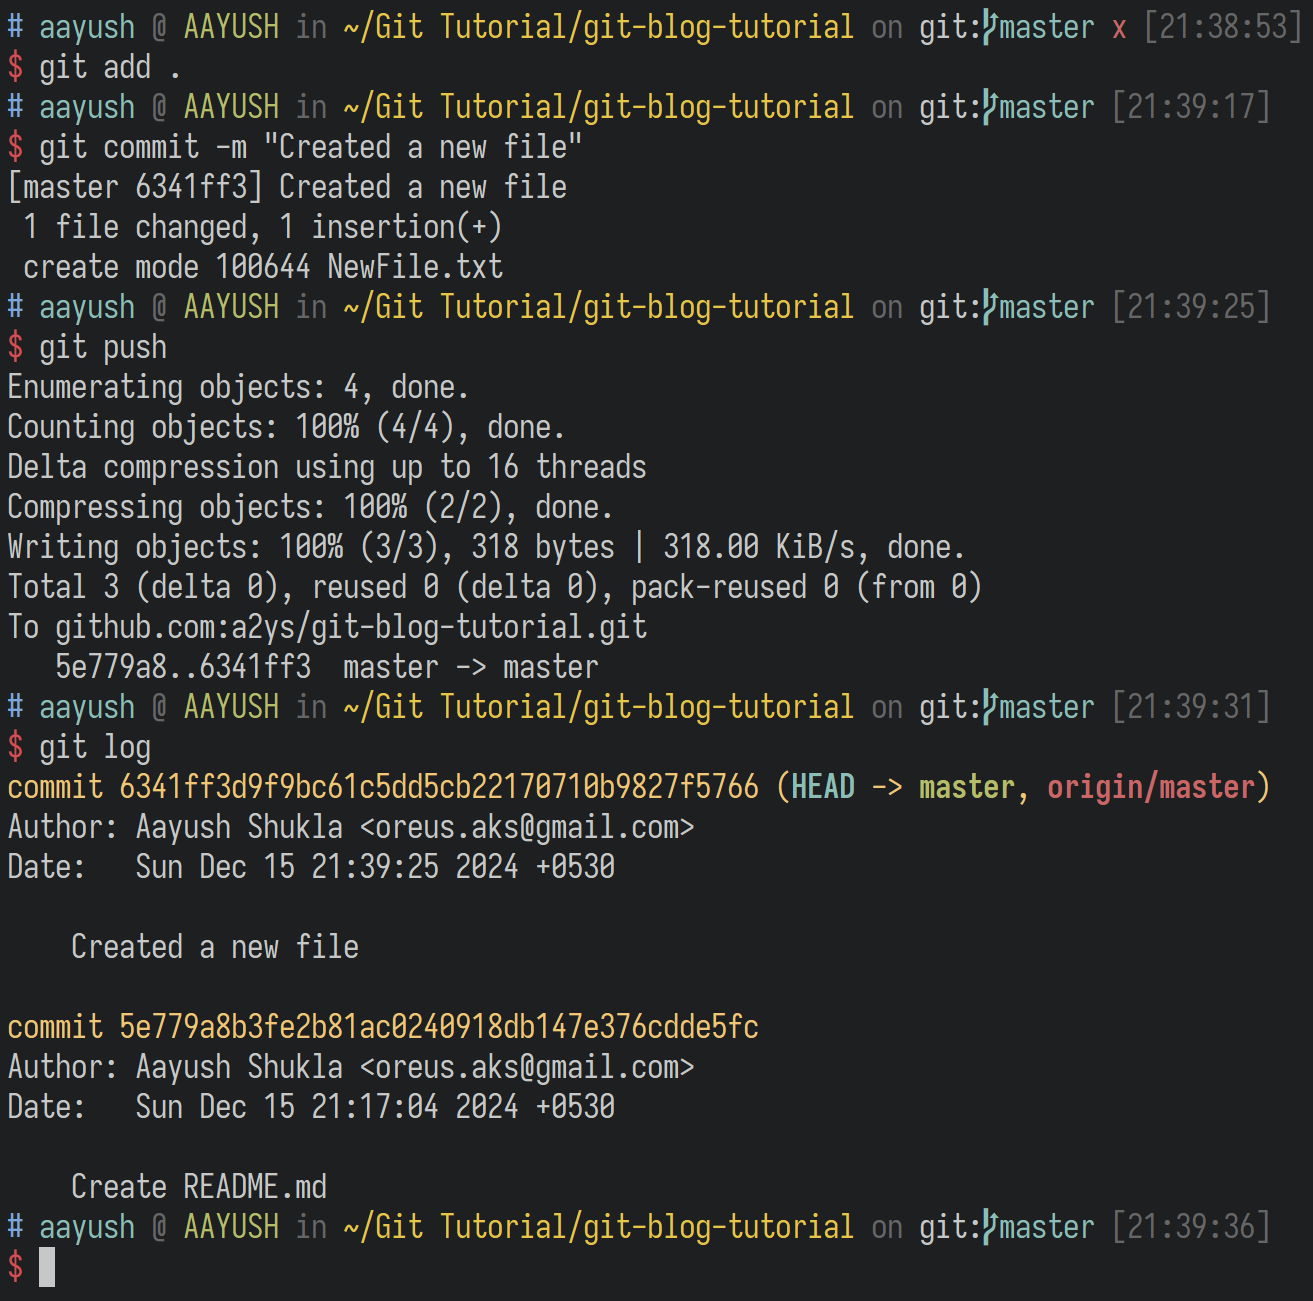
Task: Click the red "x" dirty-status marker in first prompt
Action: click(1119, 29)
